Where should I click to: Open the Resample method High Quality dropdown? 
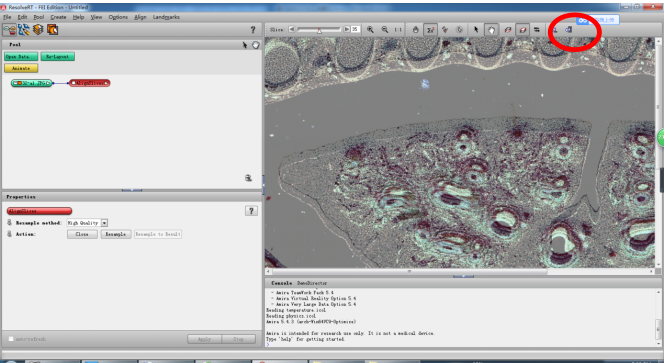pyautogui.click(x=87, y=223)
